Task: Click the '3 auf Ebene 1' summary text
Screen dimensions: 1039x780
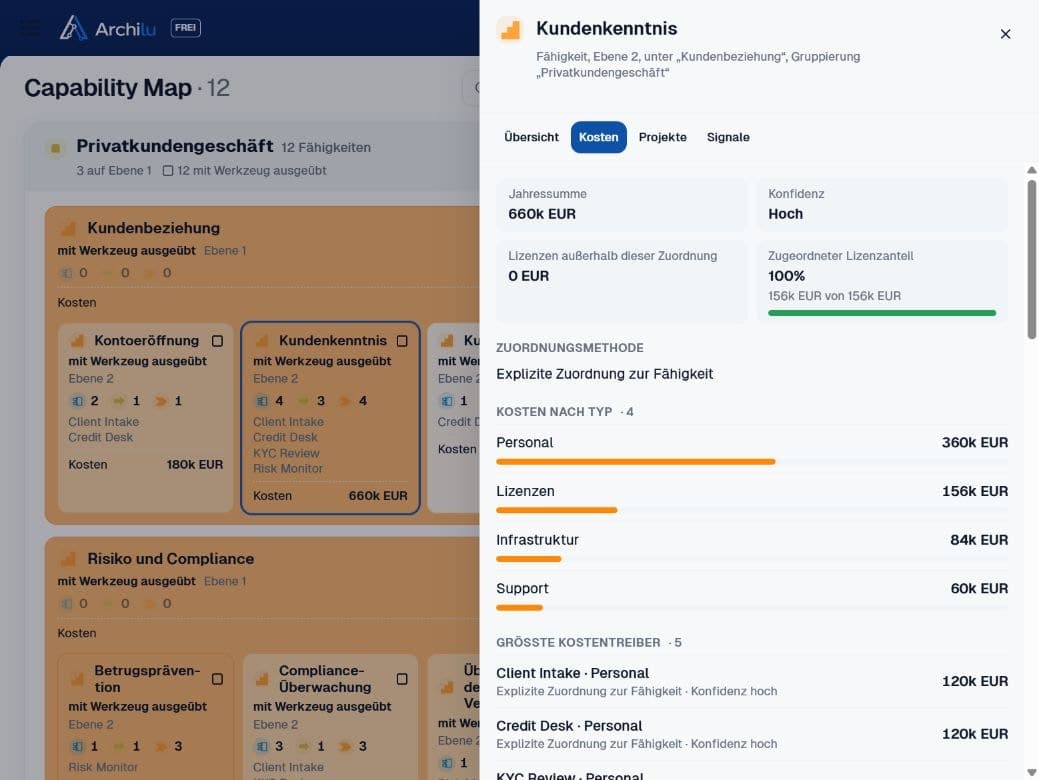Action: pos(114,170)
